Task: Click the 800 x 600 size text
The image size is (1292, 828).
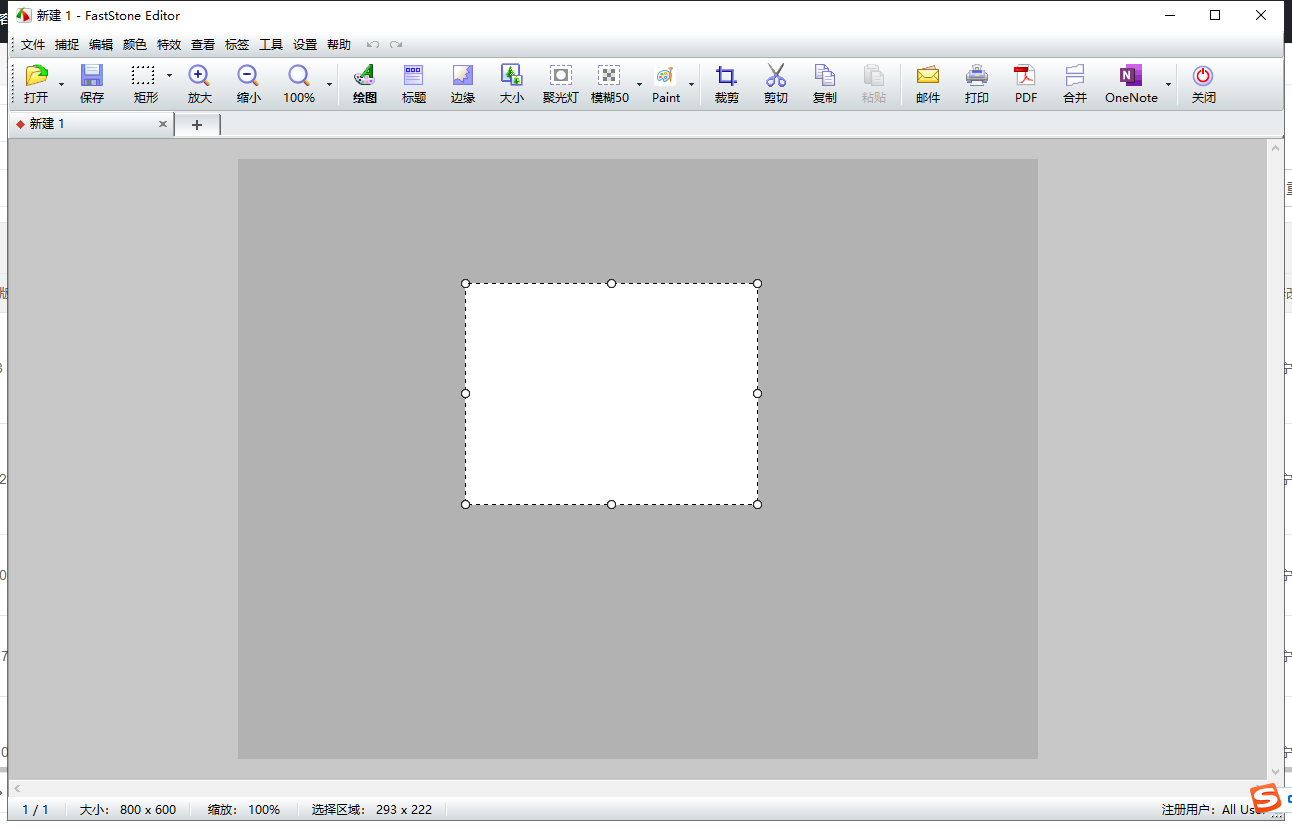Action: pos(148,810)
